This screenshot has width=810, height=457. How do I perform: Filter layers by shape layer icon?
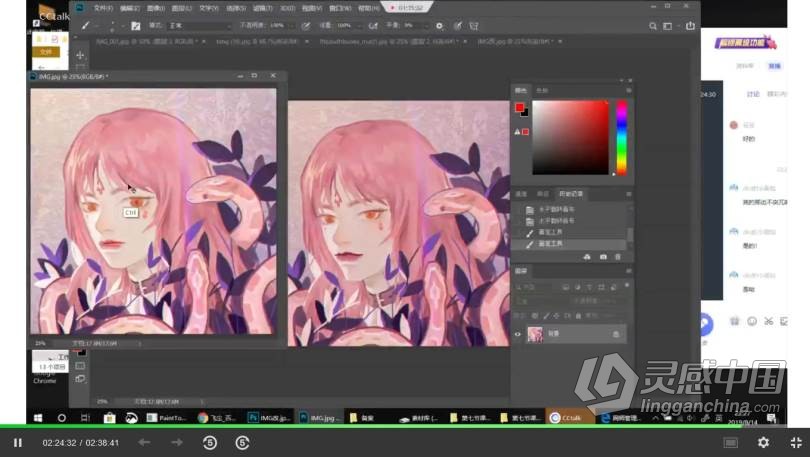[601, 287]
